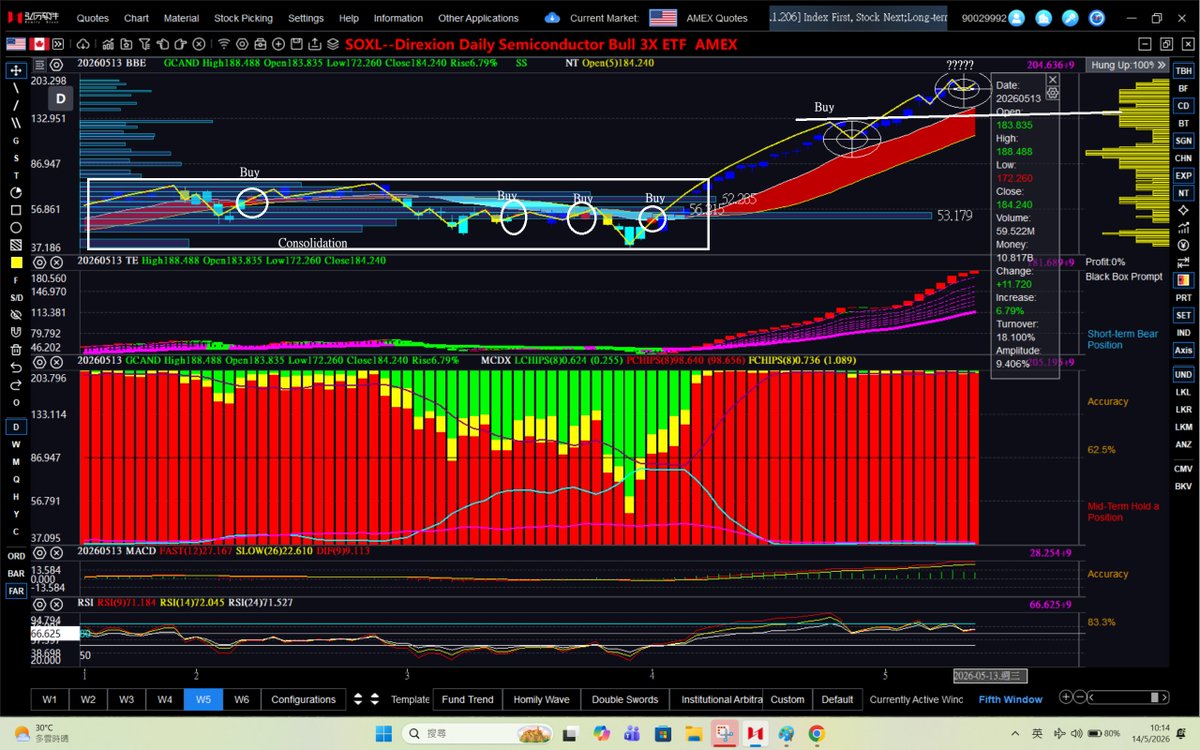Click the circled plus add icon in toolbar
The height and width of the screenshot is (750, 1200).
click(277, 45)
